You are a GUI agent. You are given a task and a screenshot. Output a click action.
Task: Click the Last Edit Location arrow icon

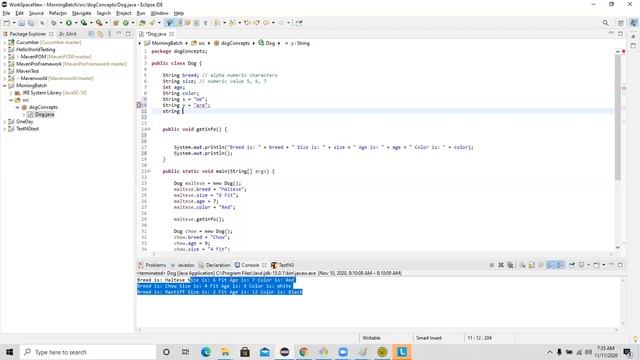tap(247, 23)
